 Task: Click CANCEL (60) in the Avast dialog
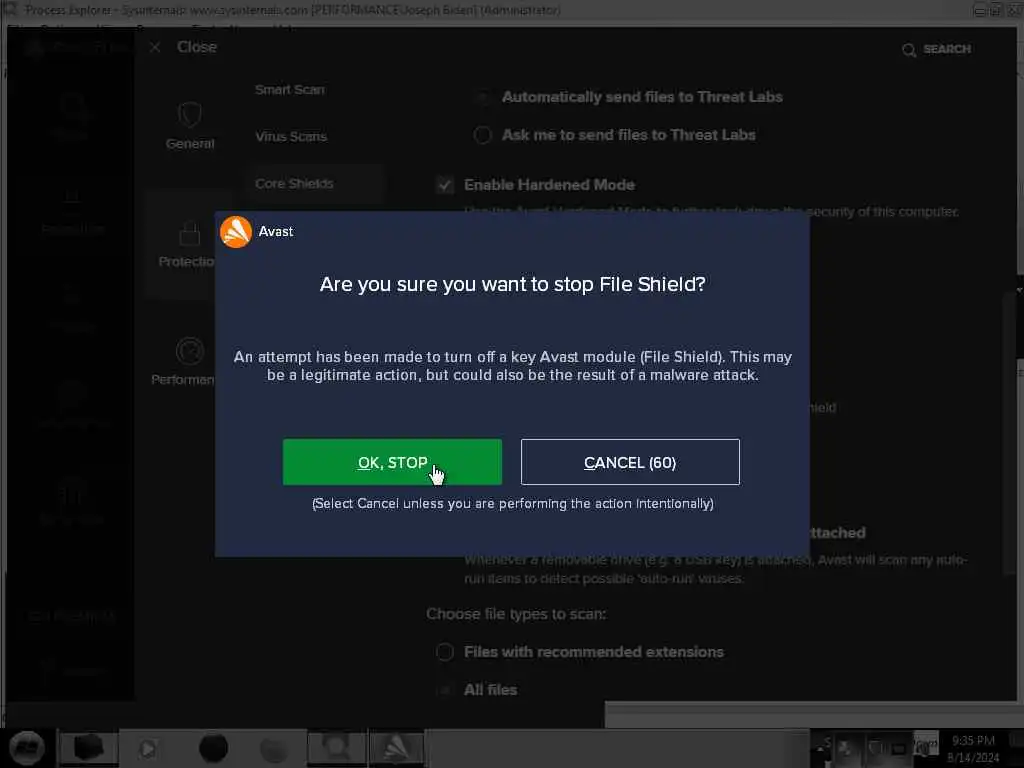(630, 462)
